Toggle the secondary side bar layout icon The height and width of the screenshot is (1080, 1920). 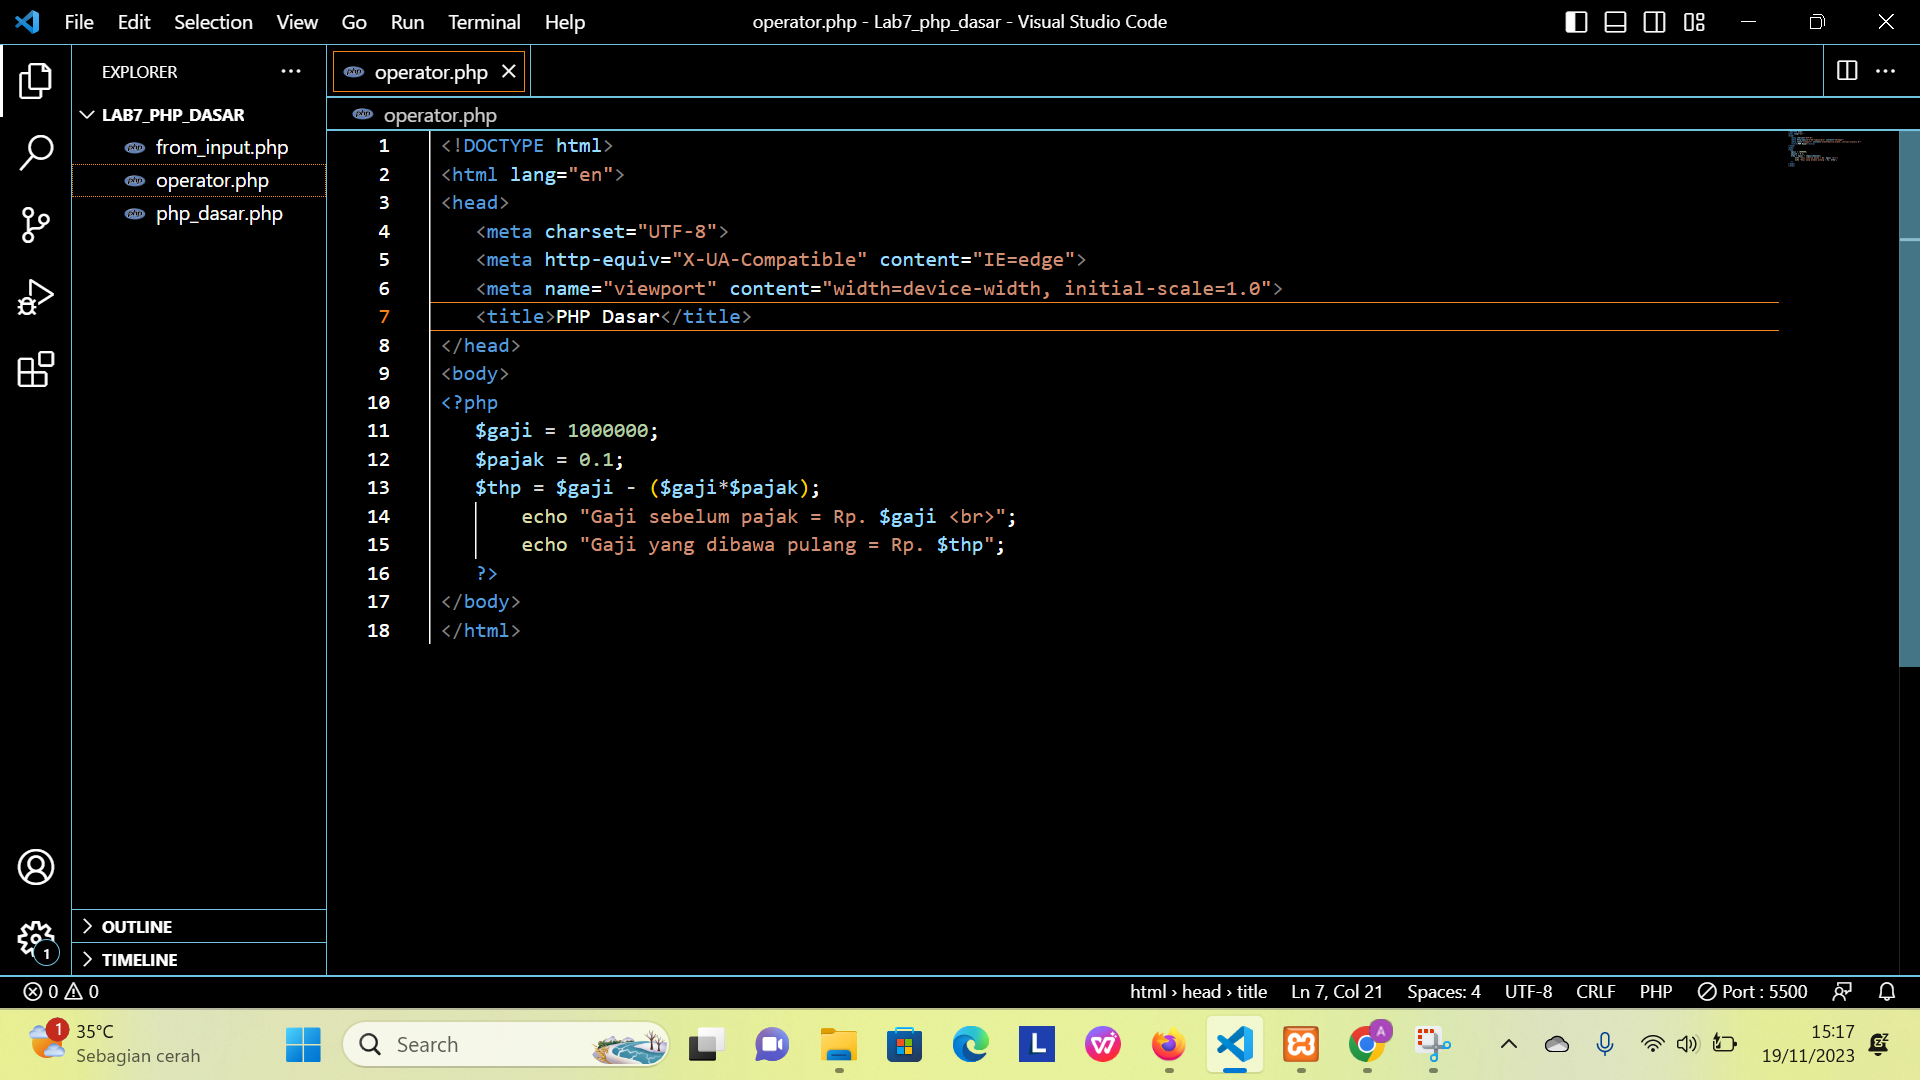[x=1655, y=22]
